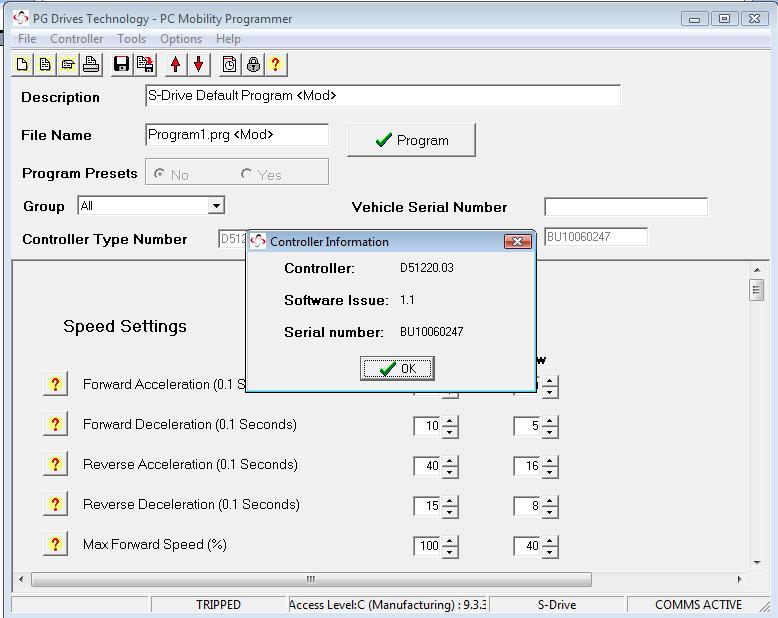Close the Controller Information dialog
This screenshot has width=778, height=618.
[x=518, y=242]
